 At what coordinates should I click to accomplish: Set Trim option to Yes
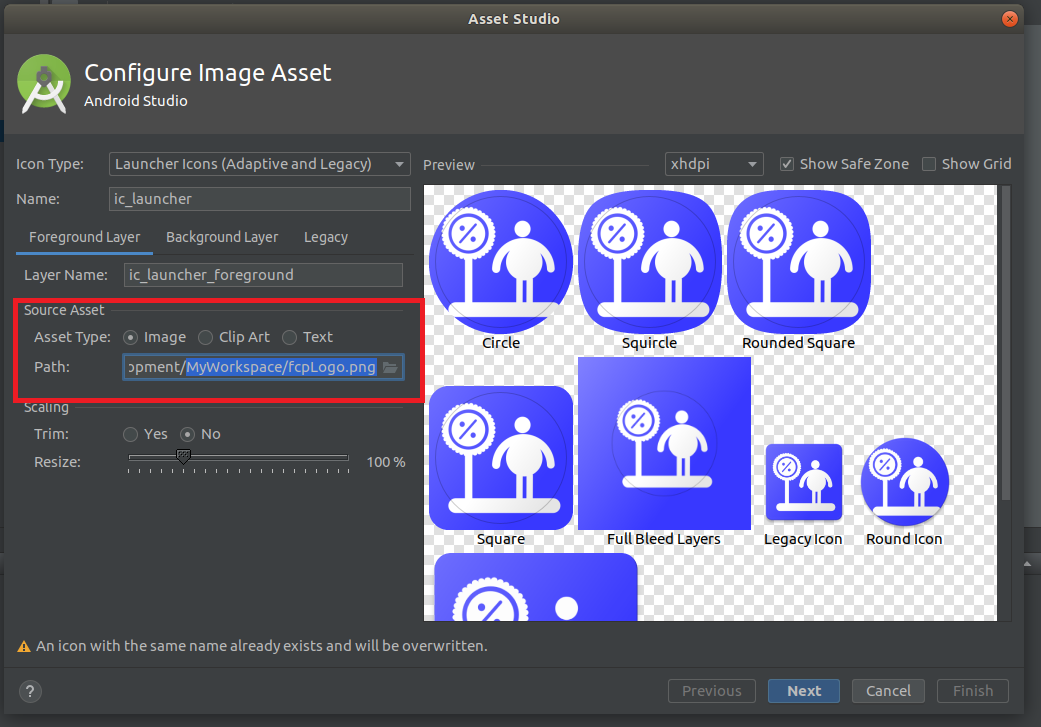(130, 434)
